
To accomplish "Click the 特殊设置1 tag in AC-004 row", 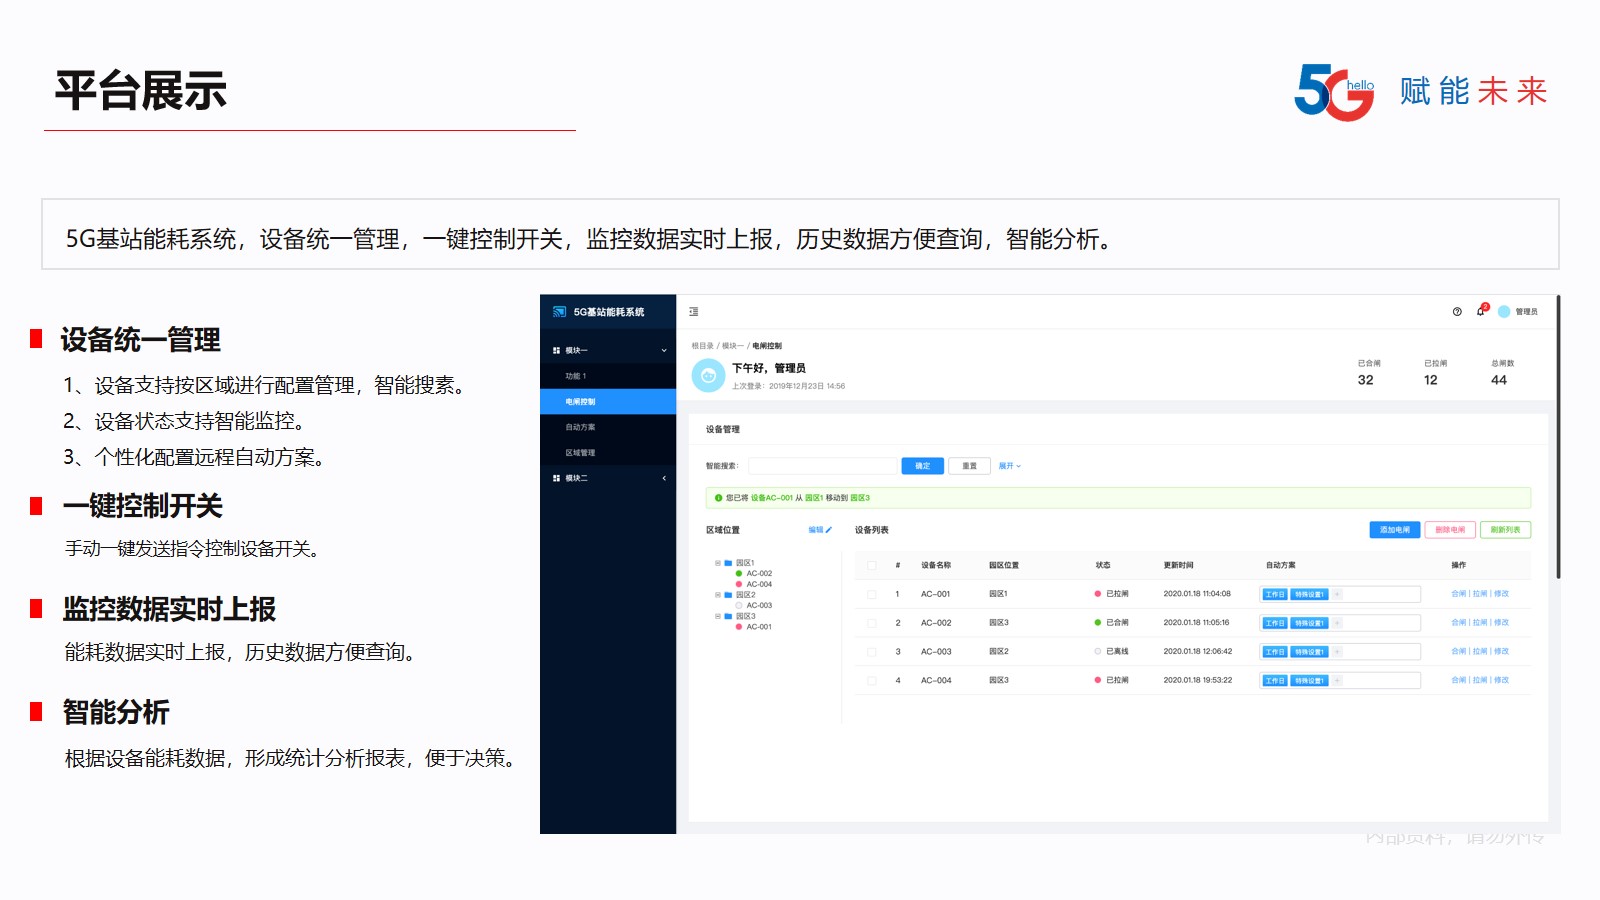I will [1309, 681].
